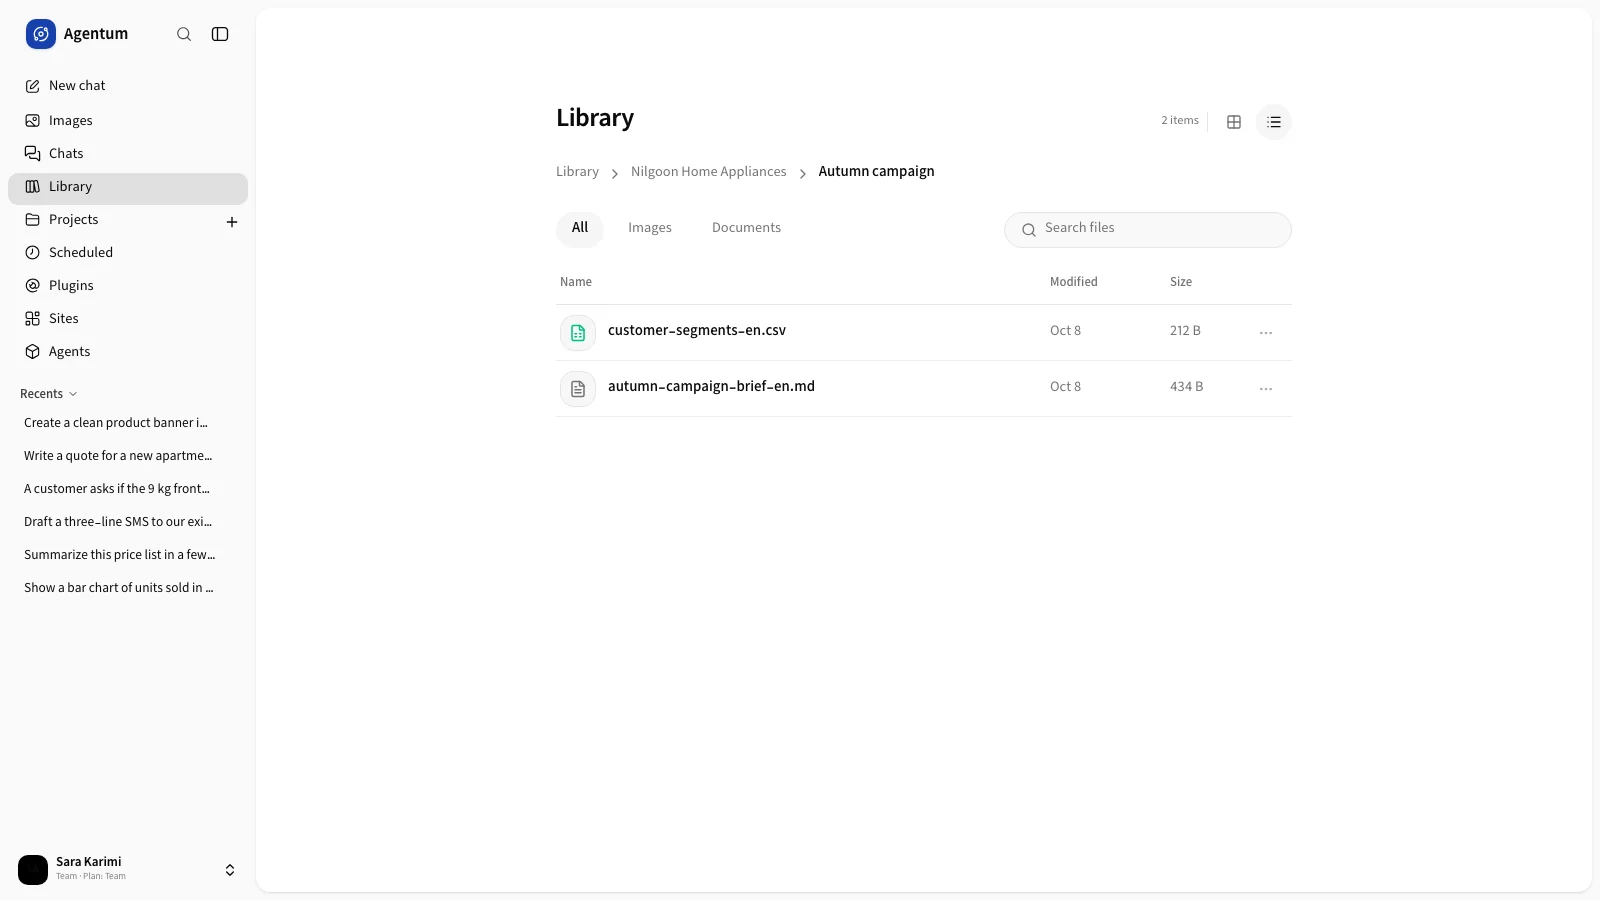Image resolution: width=1600 pixels, height=900 pixels.
Task: Open Scheduled in the sidebar
Action: coord(128,253)
